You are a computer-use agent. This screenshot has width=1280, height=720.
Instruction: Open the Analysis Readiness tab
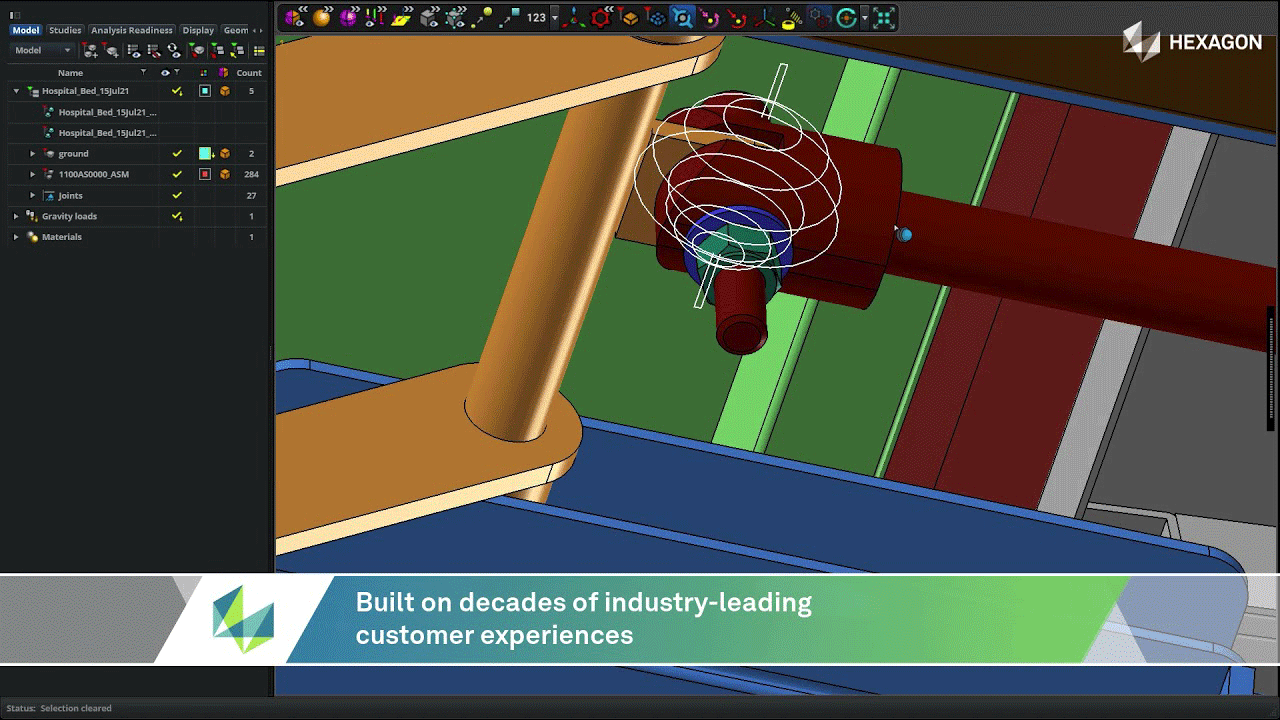(x=132, y=30)
